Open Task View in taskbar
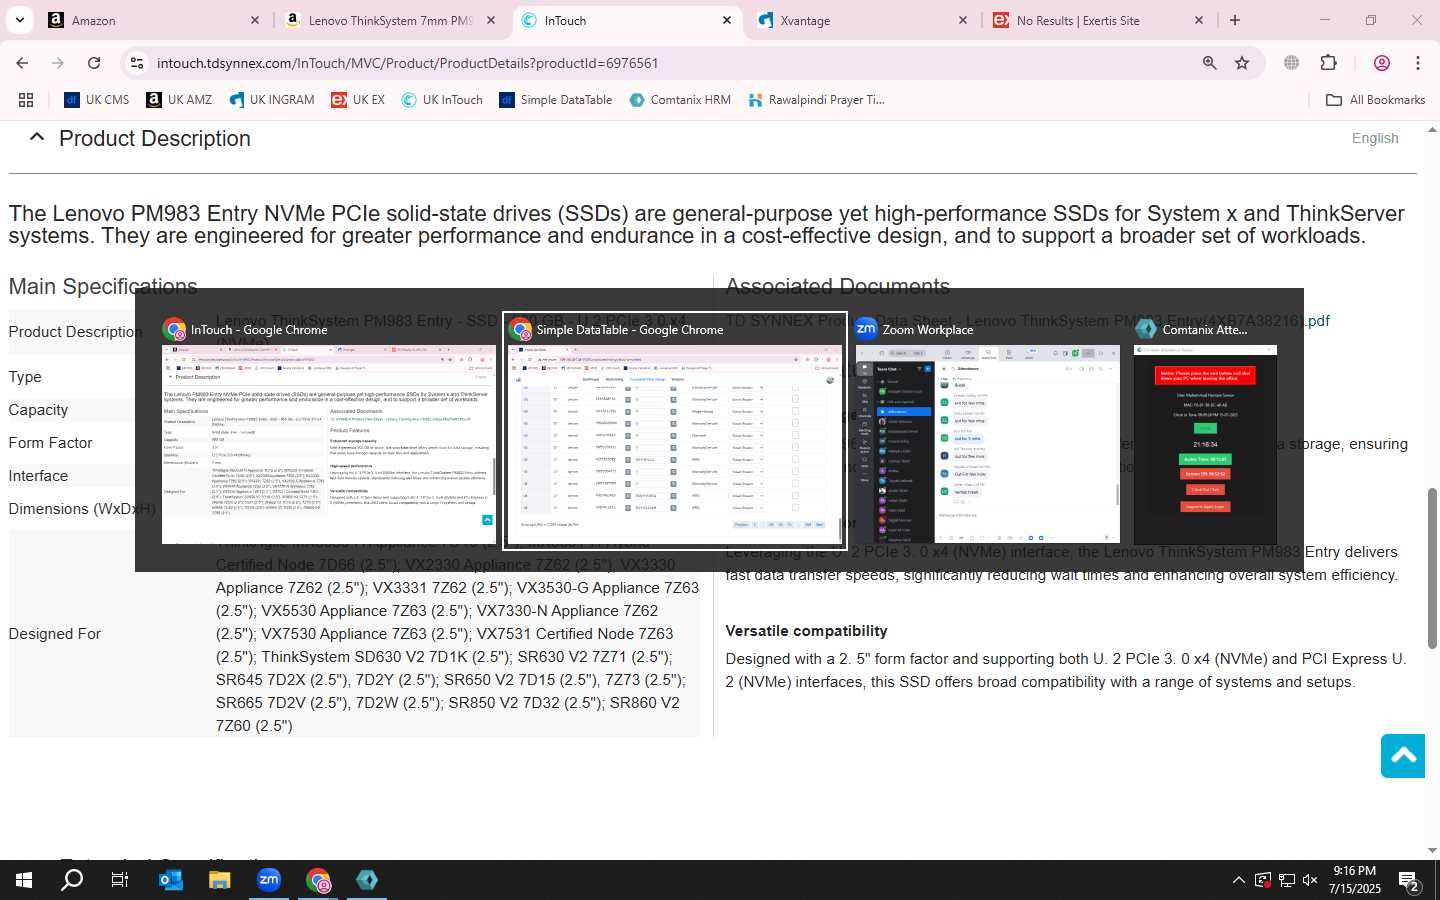This screenshot has height=900, width=1440. pos(120,880)
